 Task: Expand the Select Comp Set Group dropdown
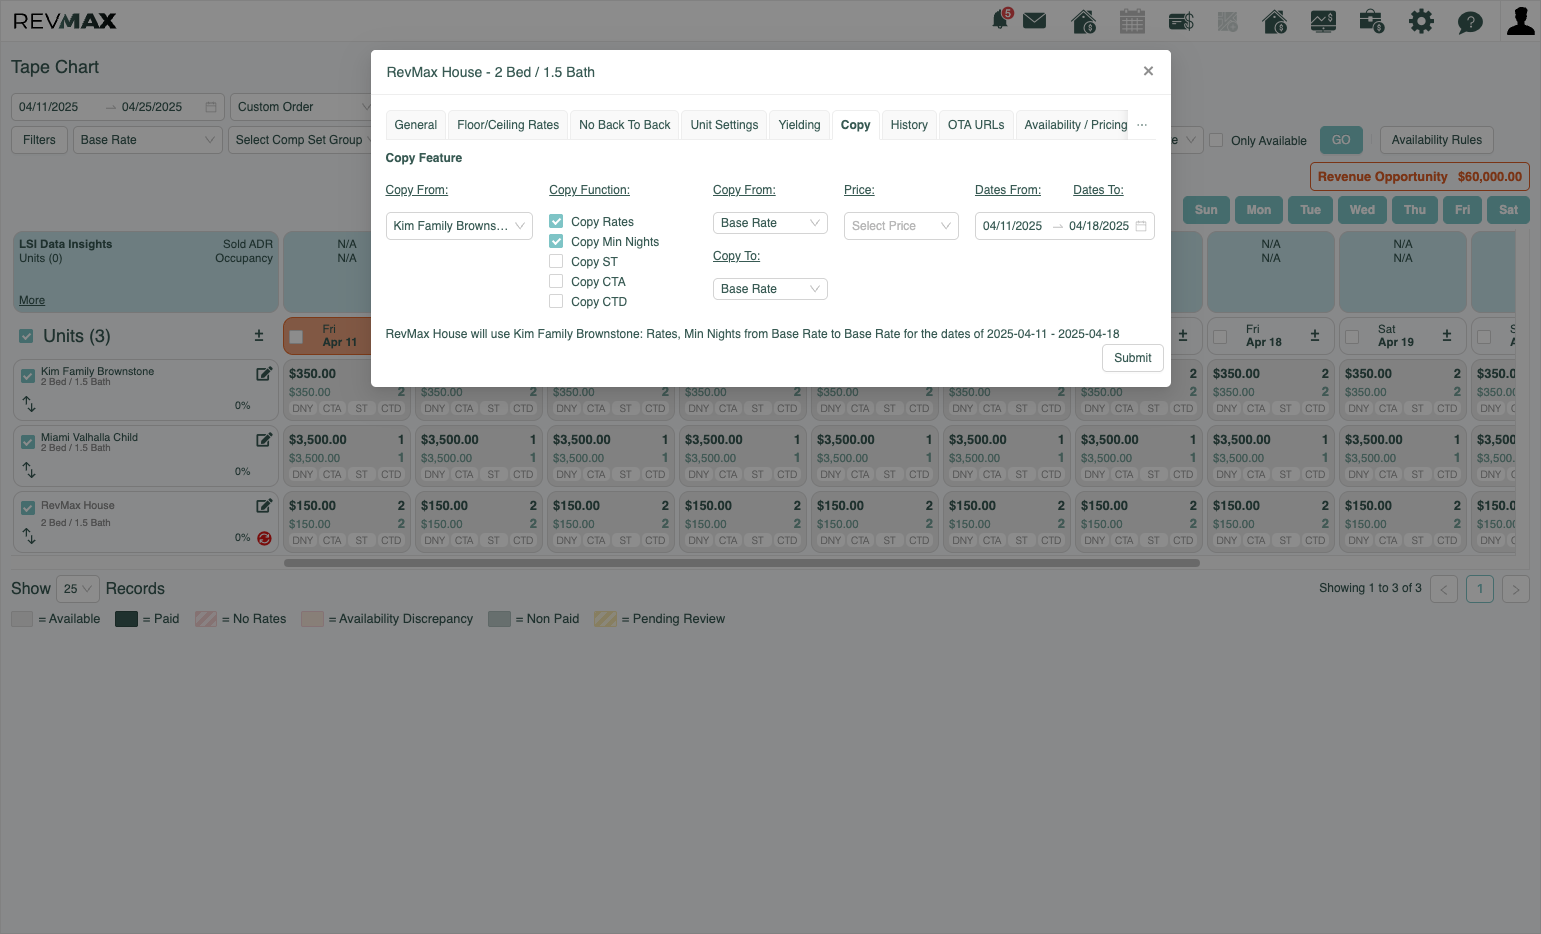click(x=304, y=140)
